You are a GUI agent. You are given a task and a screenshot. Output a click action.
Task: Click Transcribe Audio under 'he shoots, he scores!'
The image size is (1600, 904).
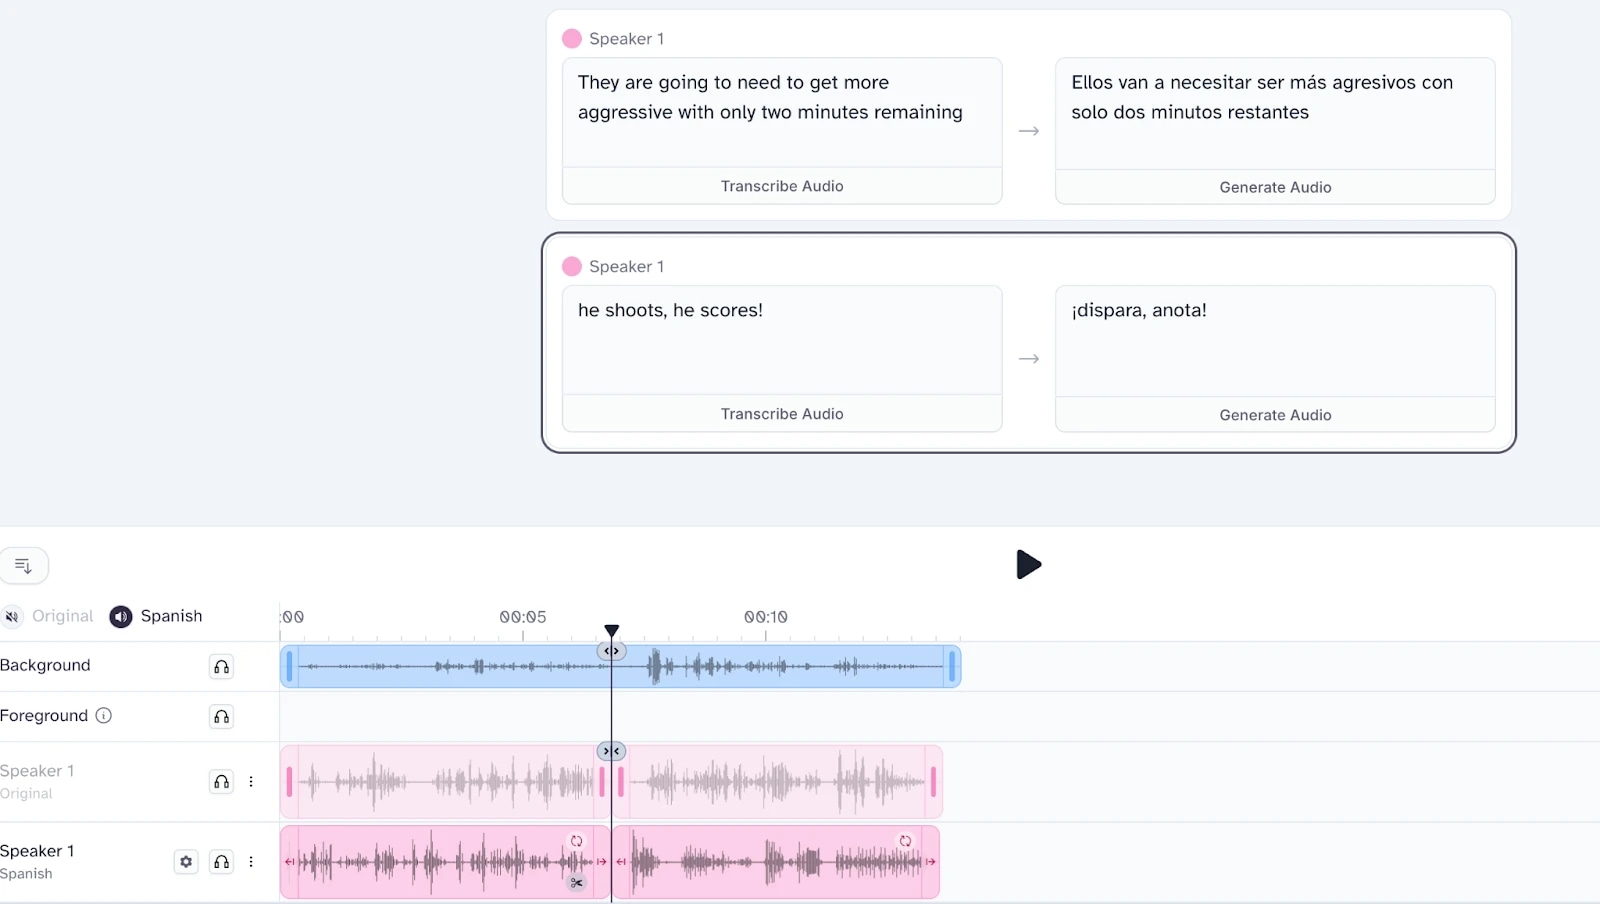tap(782, 414)
